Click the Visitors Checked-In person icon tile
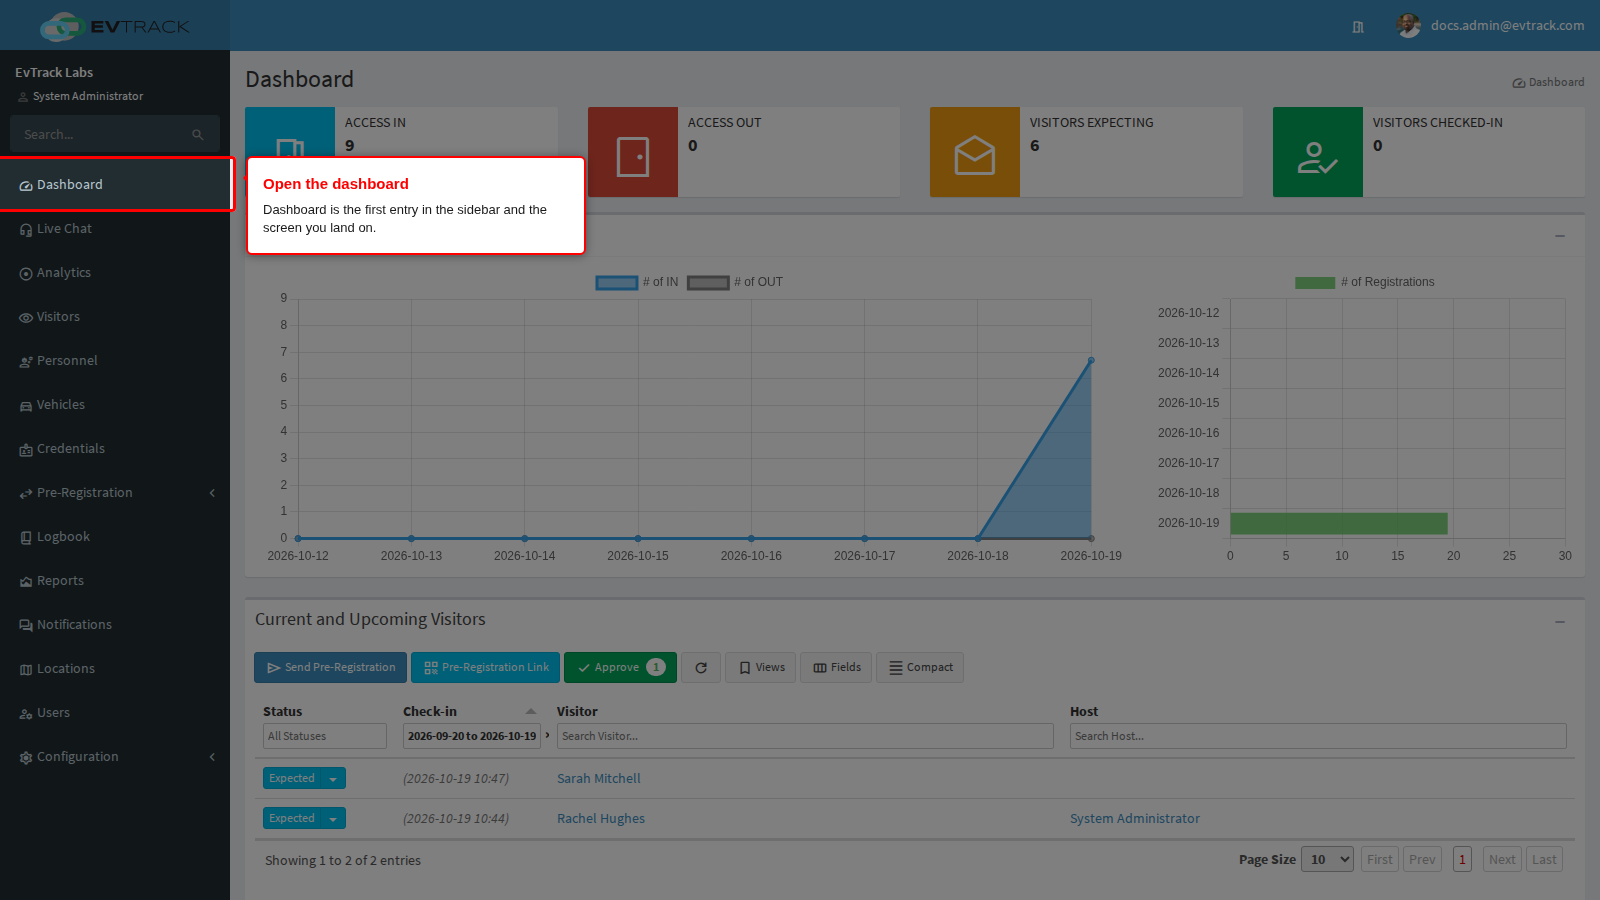 pos(1318,152)
